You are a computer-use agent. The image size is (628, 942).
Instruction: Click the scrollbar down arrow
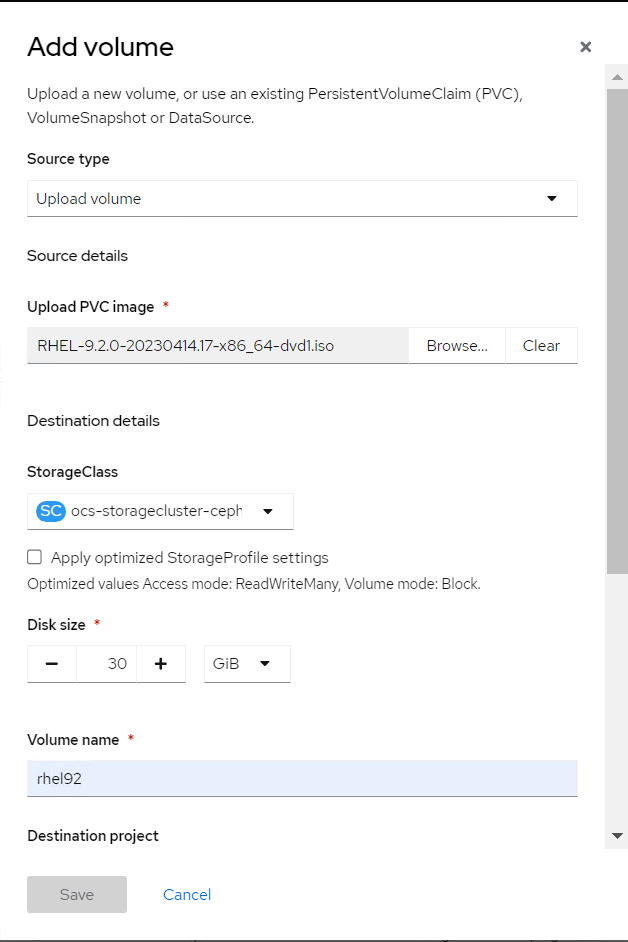(x=617, y=836)
